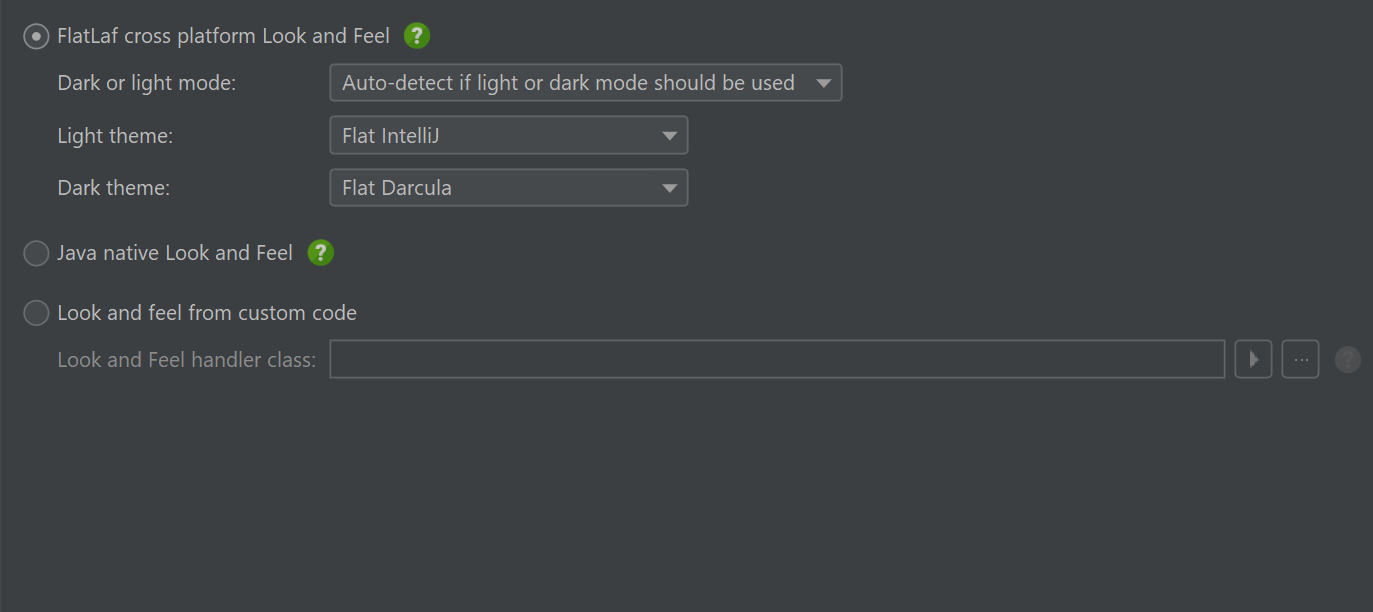
Task: Click the 'Dark or light mode:' label
Action: tap(147, 83)
